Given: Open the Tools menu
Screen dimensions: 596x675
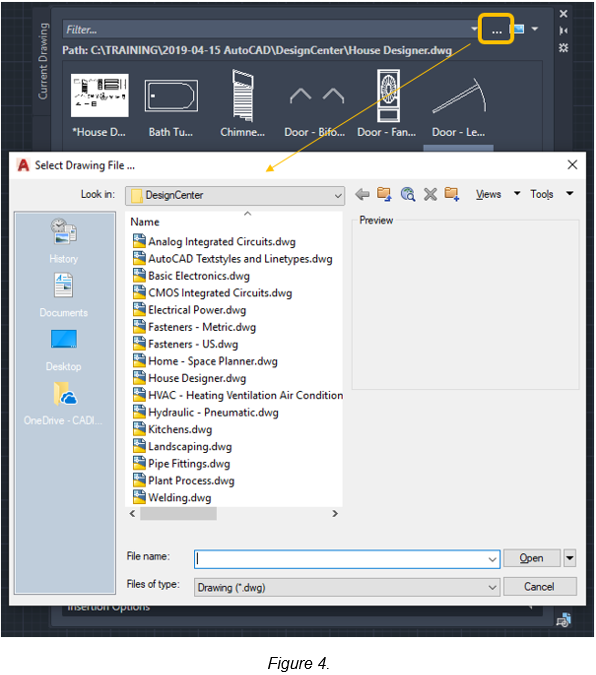Looking at the screenshot, I should tap(542, 195).
